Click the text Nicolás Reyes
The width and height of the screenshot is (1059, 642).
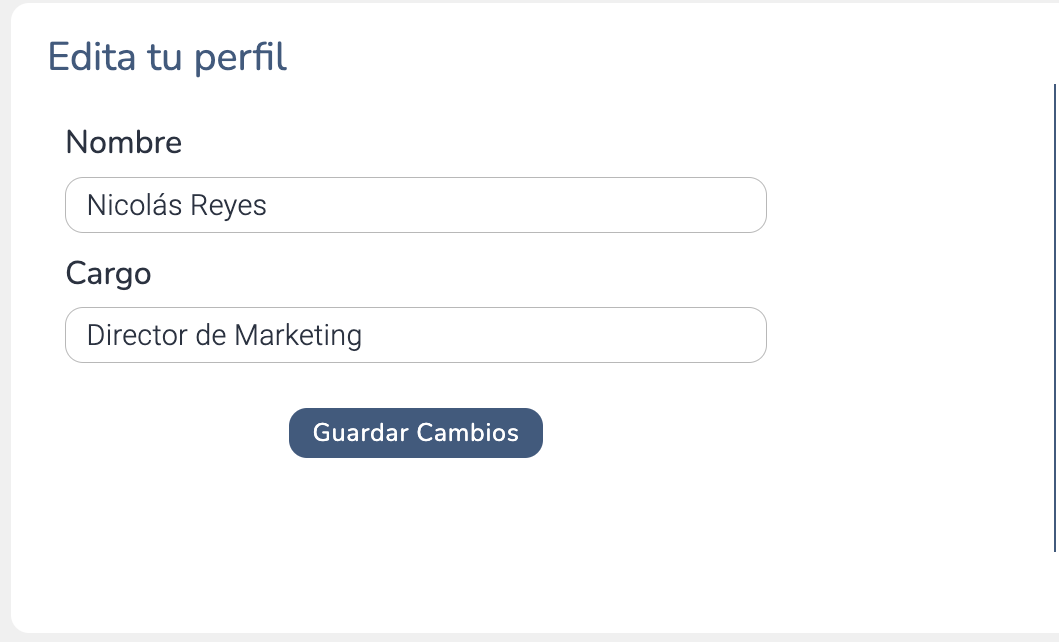pyautogui.click(x=177, y=204)
